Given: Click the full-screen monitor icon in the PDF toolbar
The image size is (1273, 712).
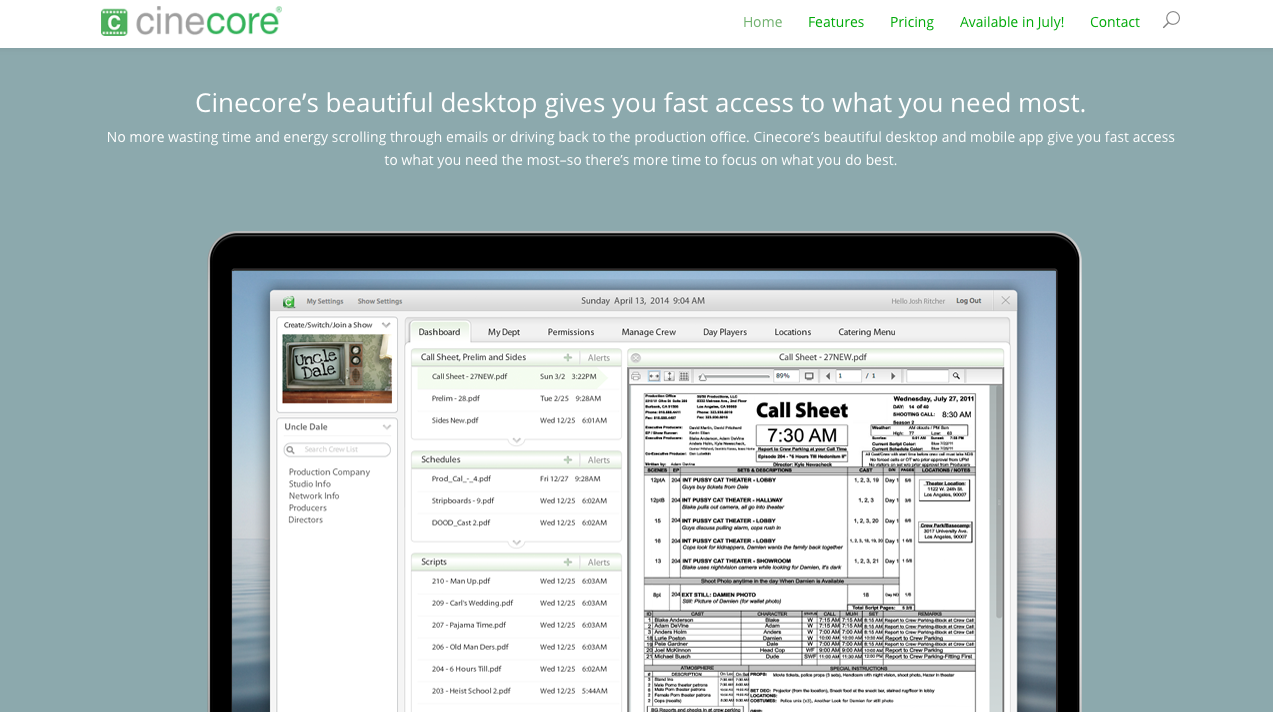Looking at the screenshot, I should click(x=809, y=376).
